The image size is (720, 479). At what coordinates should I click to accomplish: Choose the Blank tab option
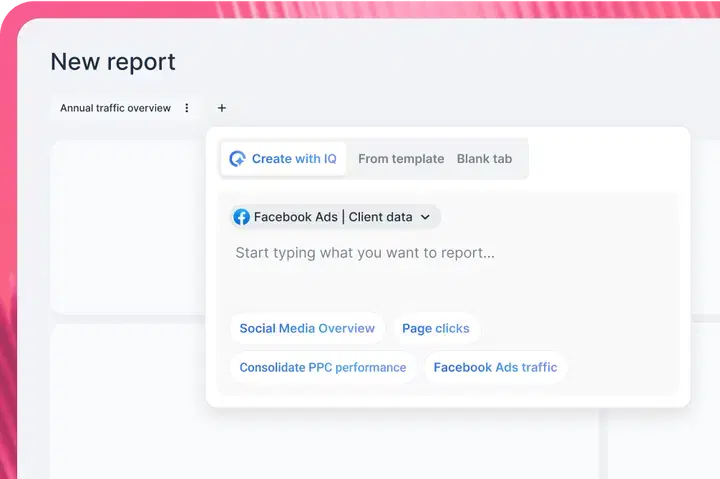point(484,159)
